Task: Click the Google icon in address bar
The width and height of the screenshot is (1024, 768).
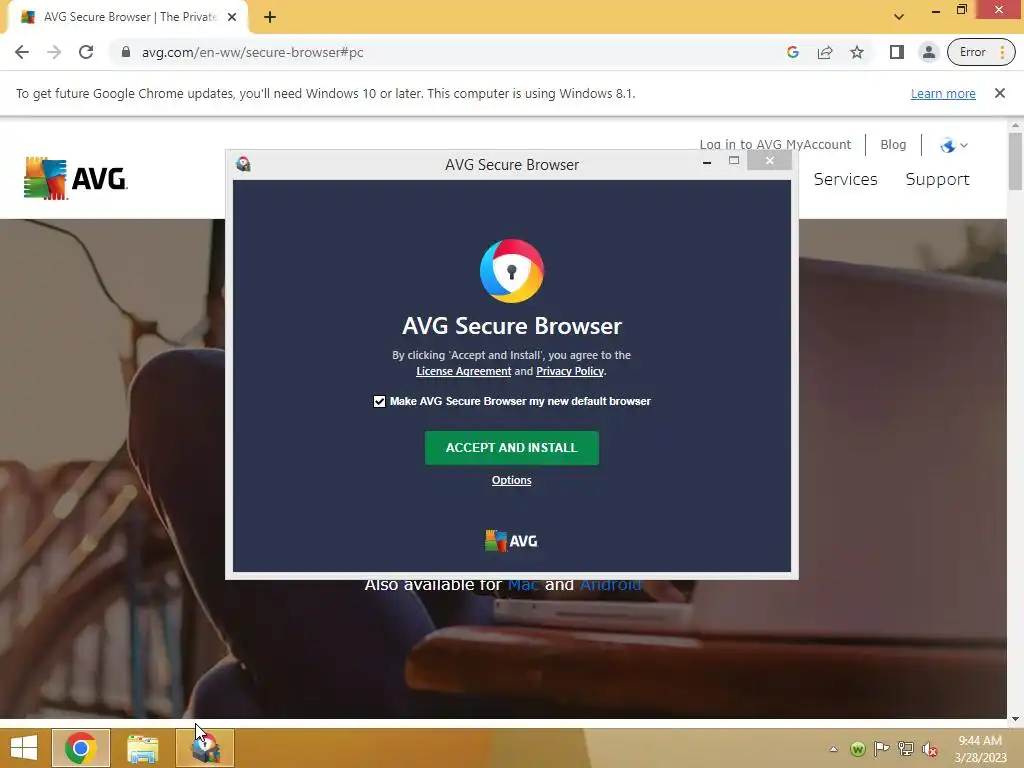Action: click(793, 52)
